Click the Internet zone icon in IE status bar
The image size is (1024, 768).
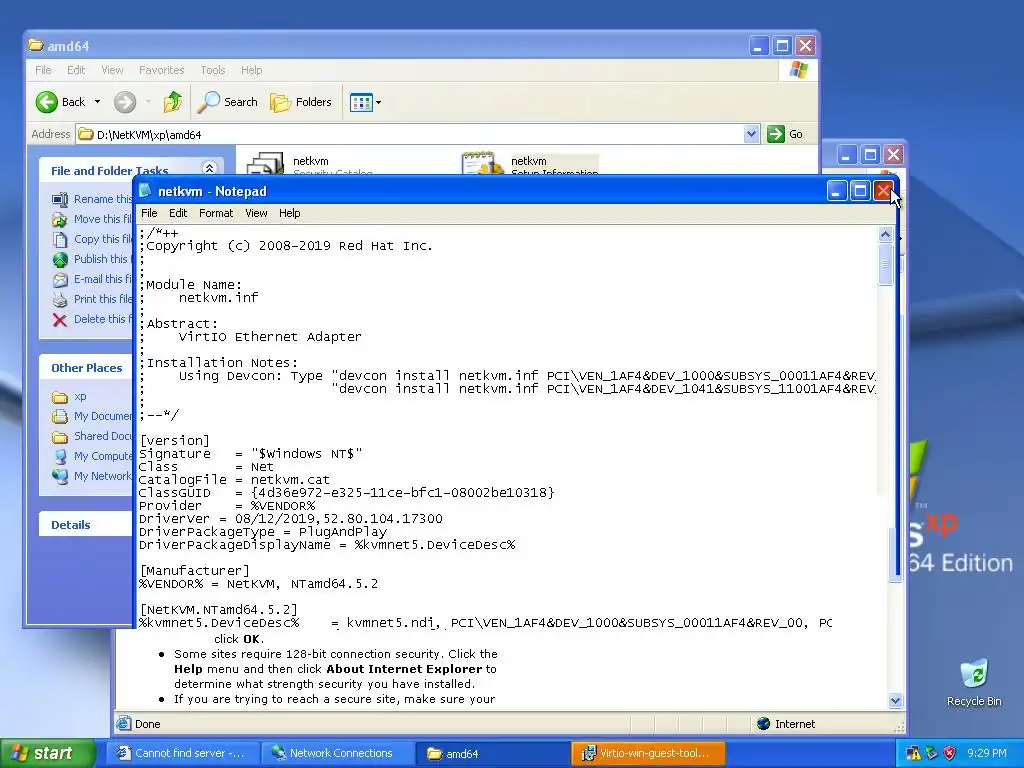coord(763,724)
